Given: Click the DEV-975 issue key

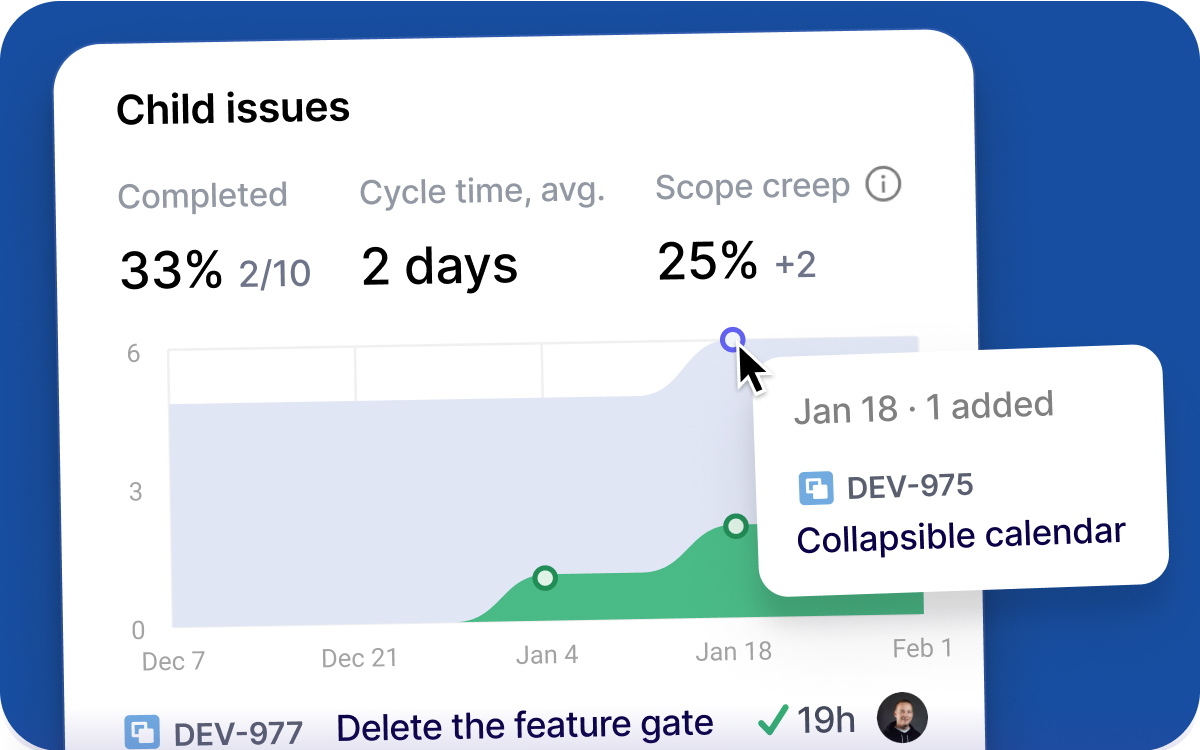Looking at the screenshot, I should coord(910,486).
